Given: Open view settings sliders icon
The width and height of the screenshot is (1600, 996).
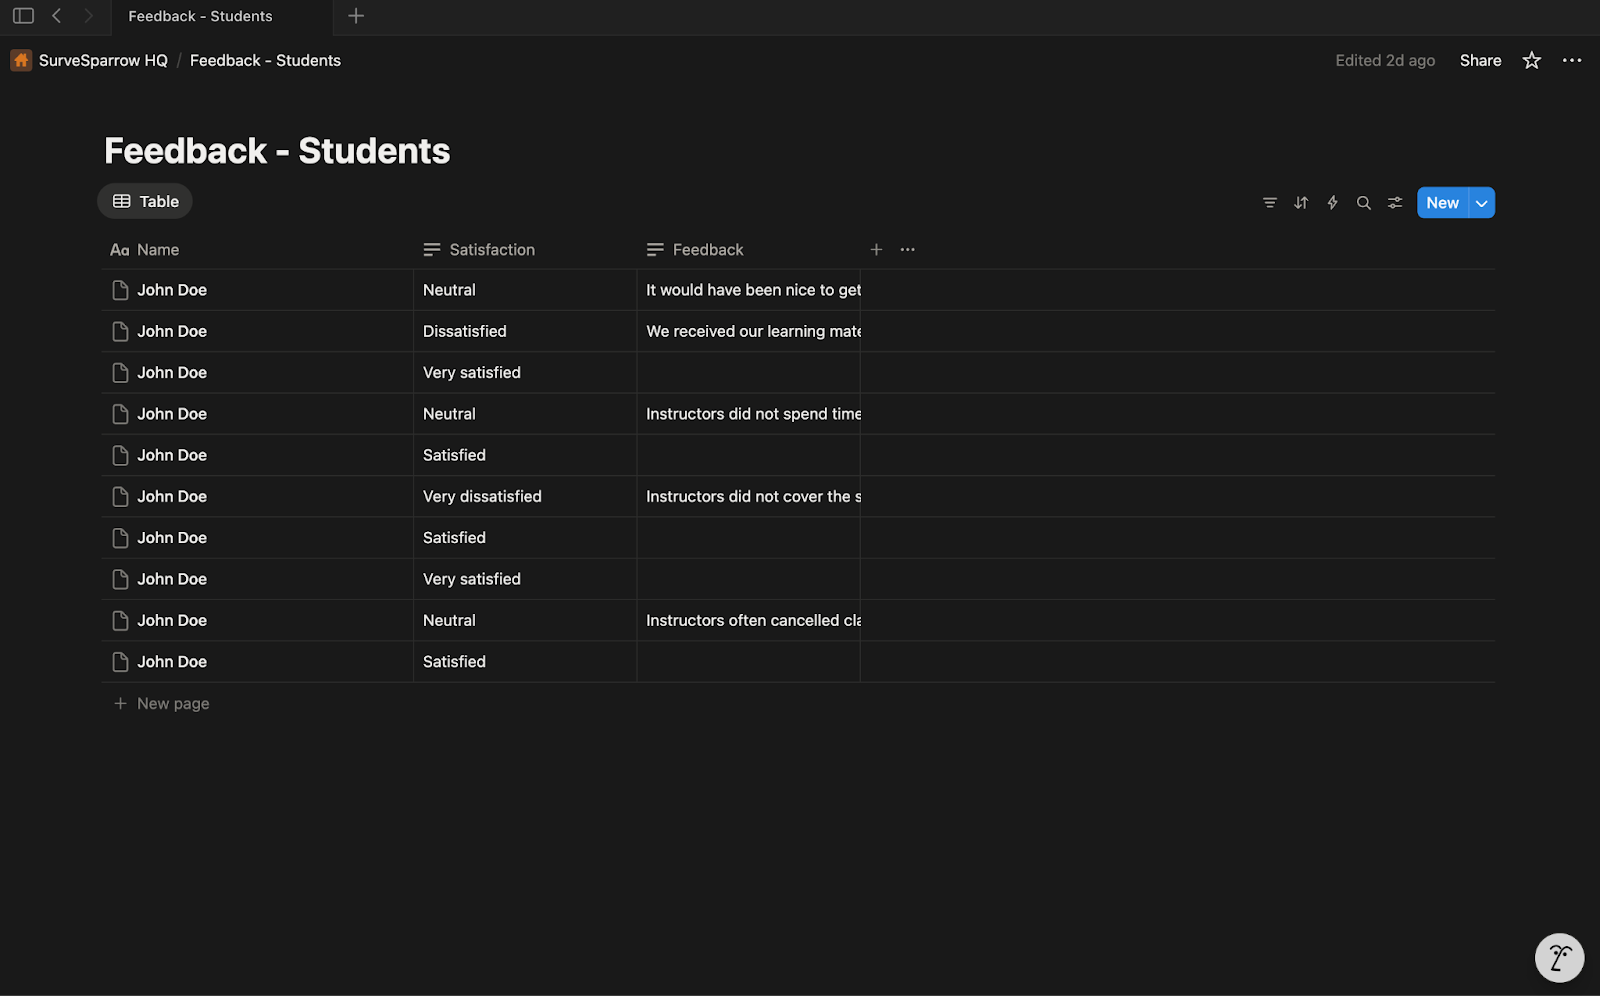Looking at the screenshot, I should 1395,203.
